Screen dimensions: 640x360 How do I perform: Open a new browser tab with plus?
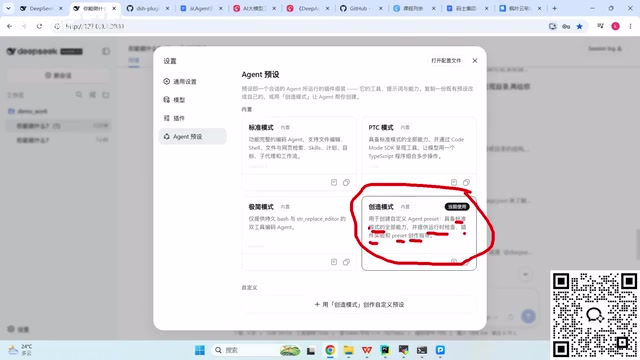pyautogui.click(x=554, y=8)
